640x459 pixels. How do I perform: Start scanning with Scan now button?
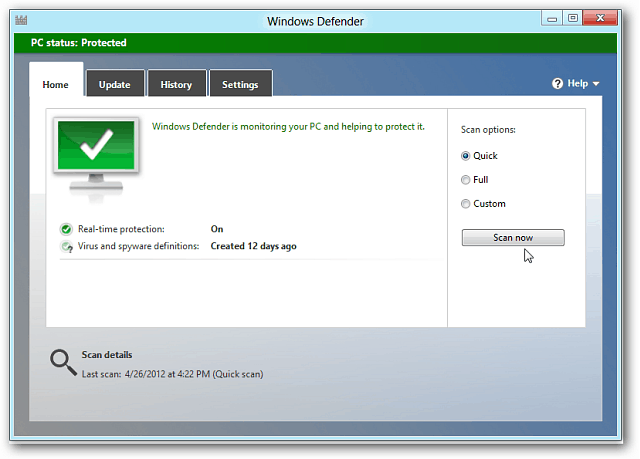pos(513,237)
